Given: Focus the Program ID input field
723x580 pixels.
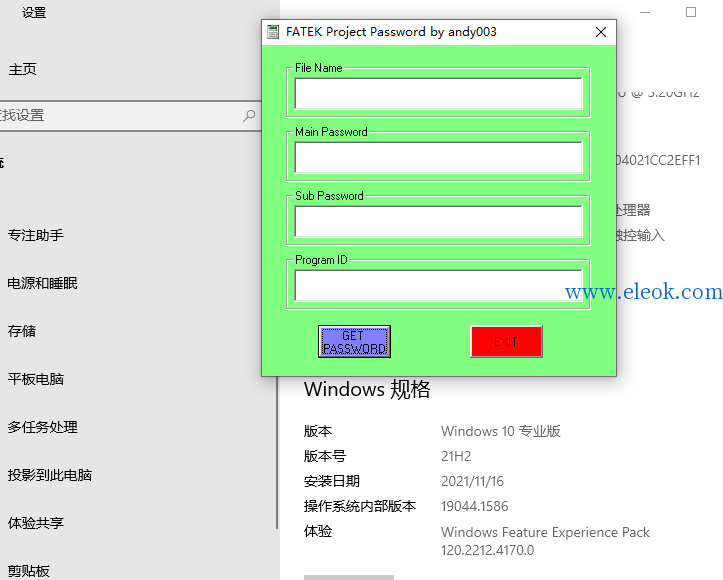Looking at the screenshot, I should coord(439,286).
